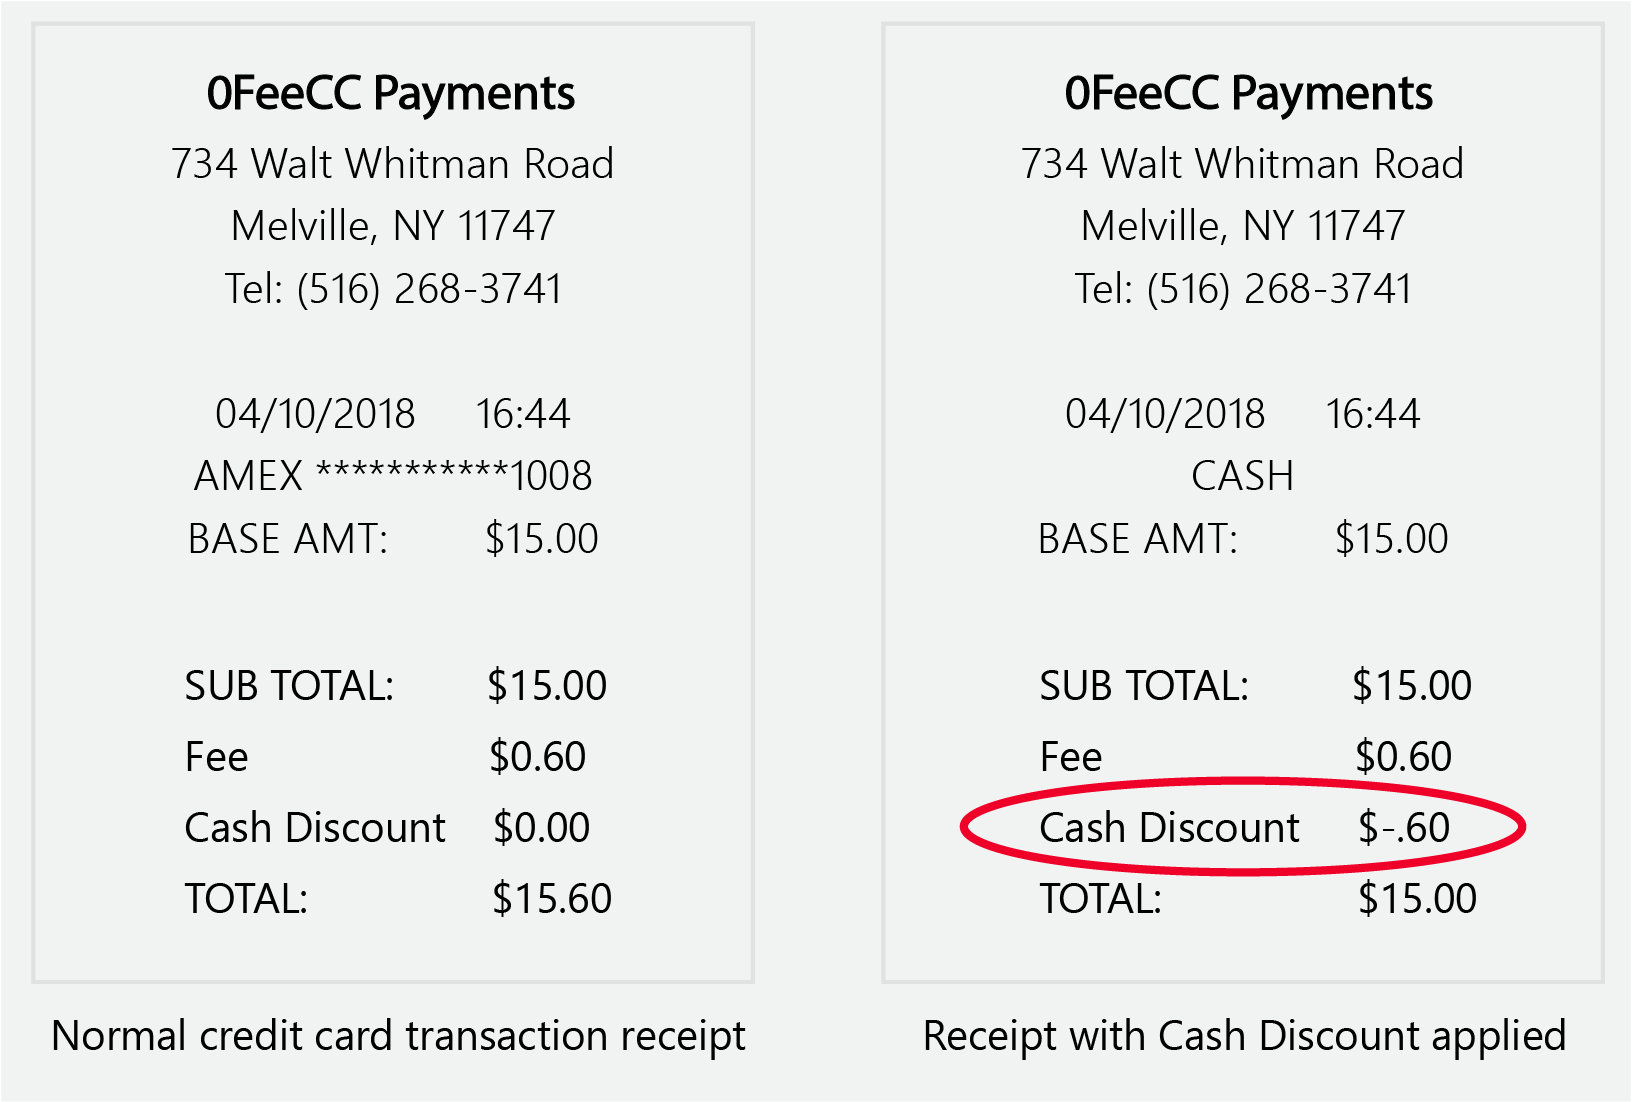Viewport: 1638px width, 1102px height.
Task: Click the left receipt's 0FeeCC Payments heading
Action: tap(391, 93)
